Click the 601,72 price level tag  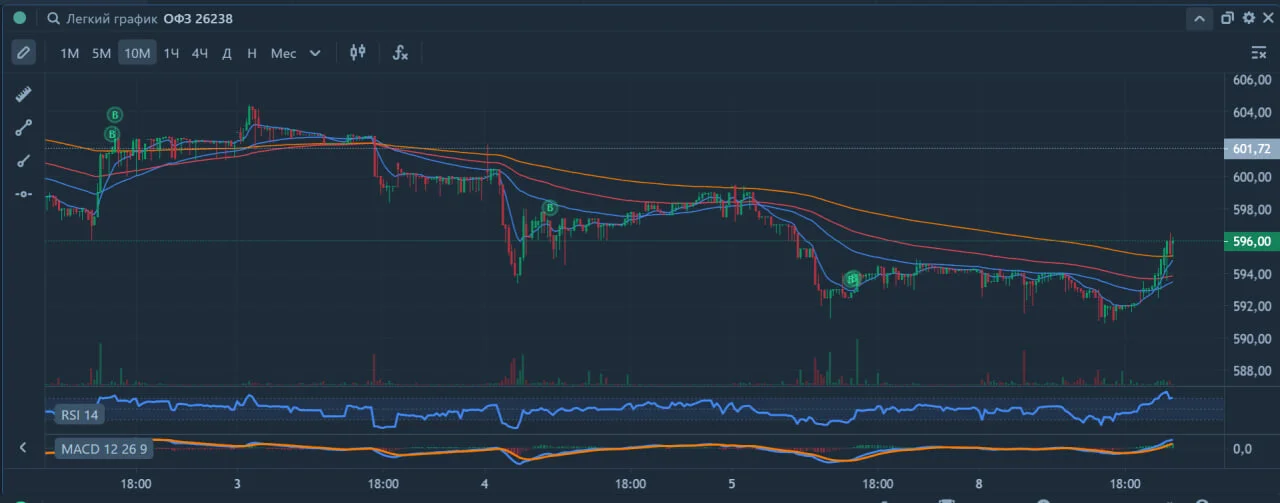pos(1251,149)
